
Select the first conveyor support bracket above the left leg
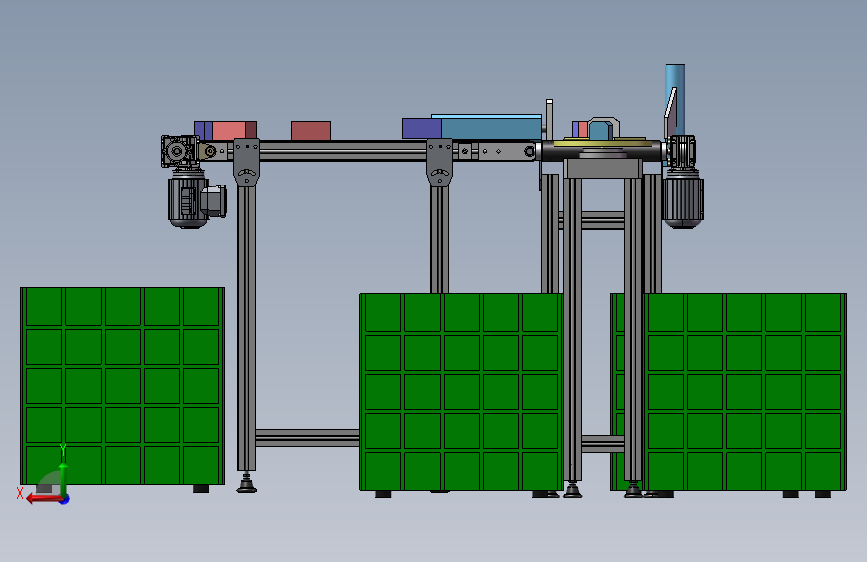246,162
